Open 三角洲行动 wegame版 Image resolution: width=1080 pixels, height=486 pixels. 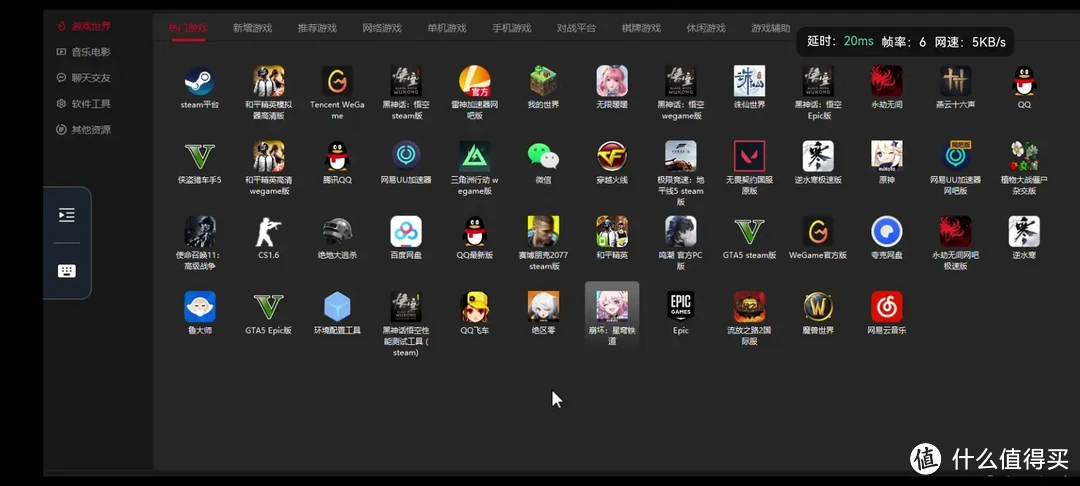pyautogui.click(x=475, y=156)
